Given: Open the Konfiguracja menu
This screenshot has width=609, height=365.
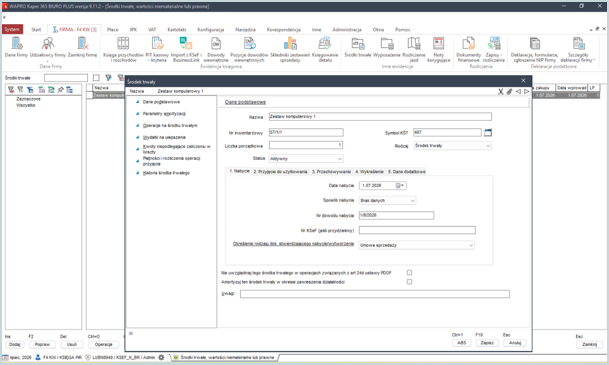Looking at the screenshot, I should click(x=211, y=30).
